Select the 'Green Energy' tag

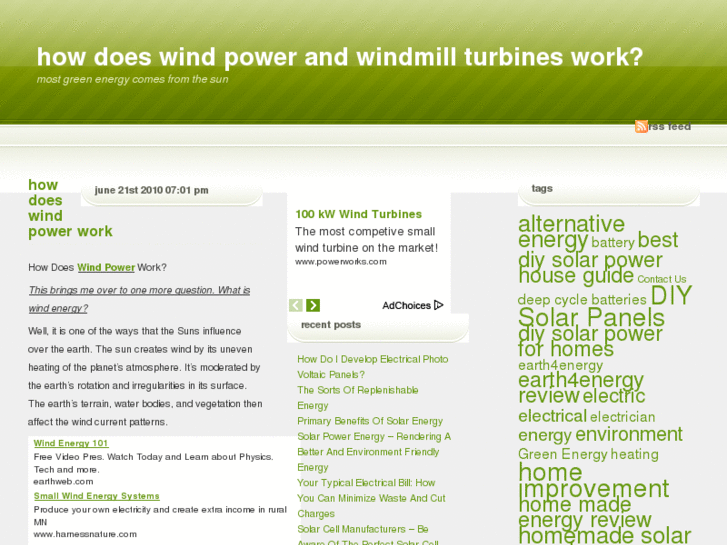(x=563, y=454)
